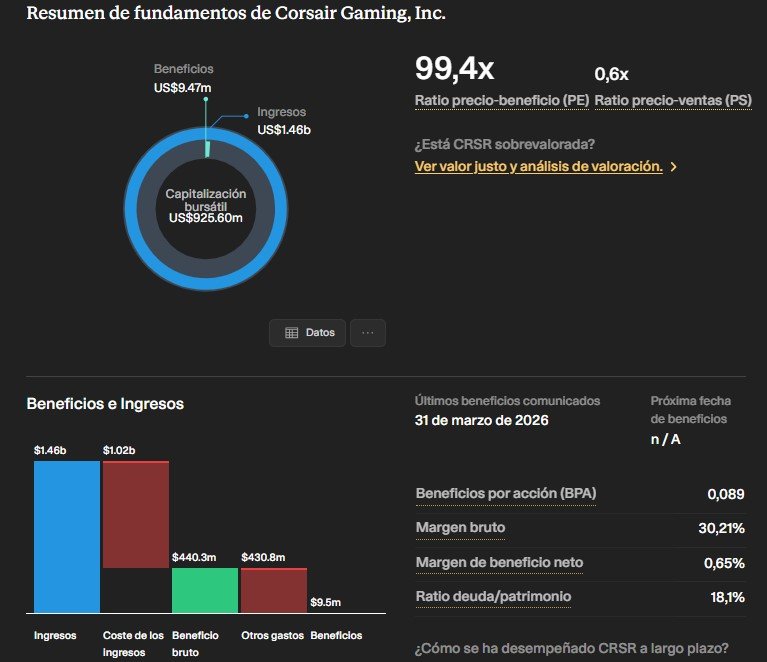This screenshot has width=767, height=662.
Task: Open Ratio deuda/patrimonio definition
Action: click(x=493, y=596)
